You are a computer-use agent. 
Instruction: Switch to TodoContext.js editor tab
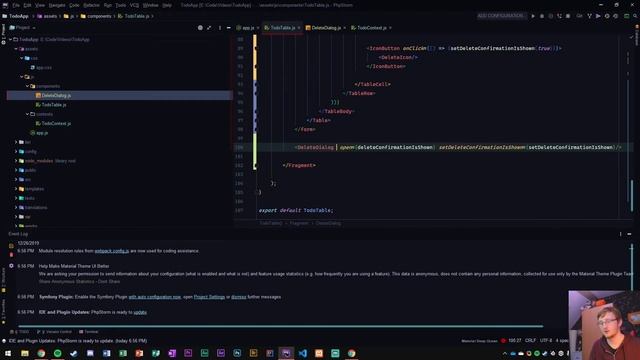point(371,28)
